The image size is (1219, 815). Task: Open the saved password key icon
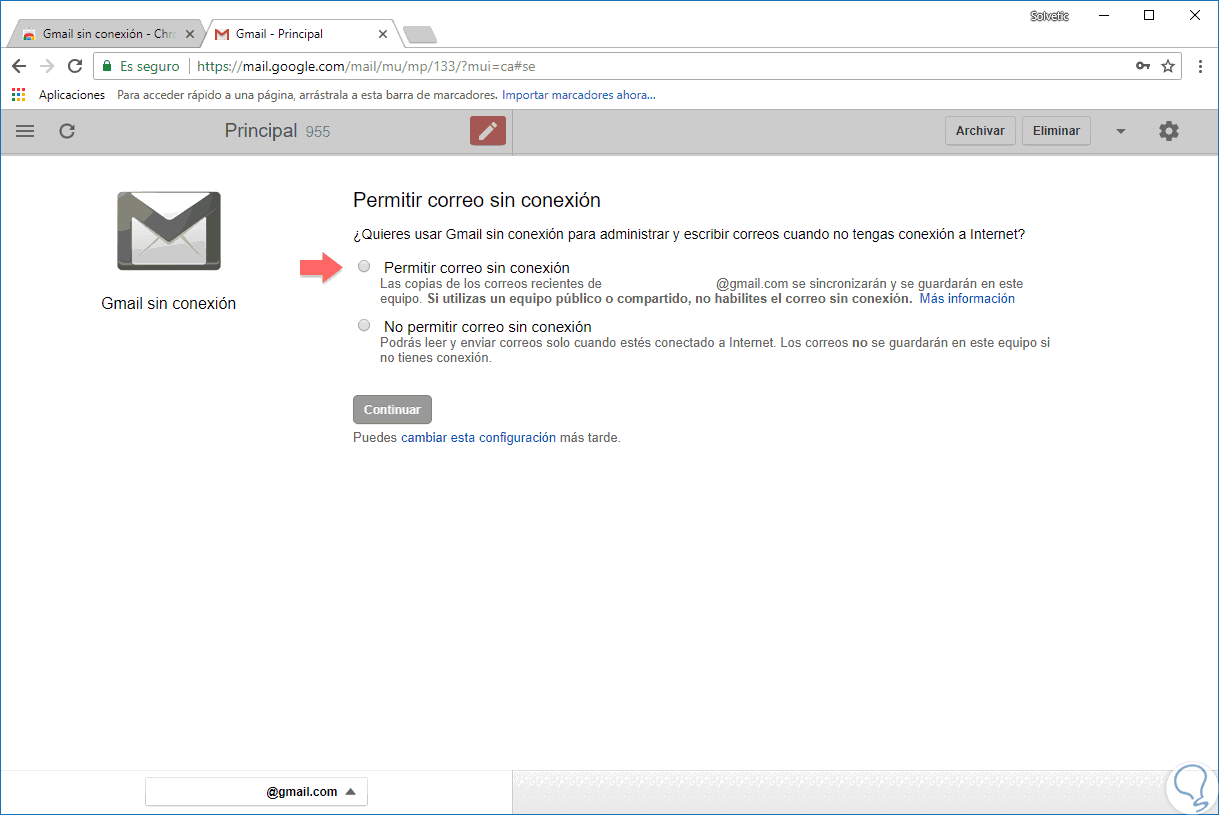click(x=1142, y=66)
